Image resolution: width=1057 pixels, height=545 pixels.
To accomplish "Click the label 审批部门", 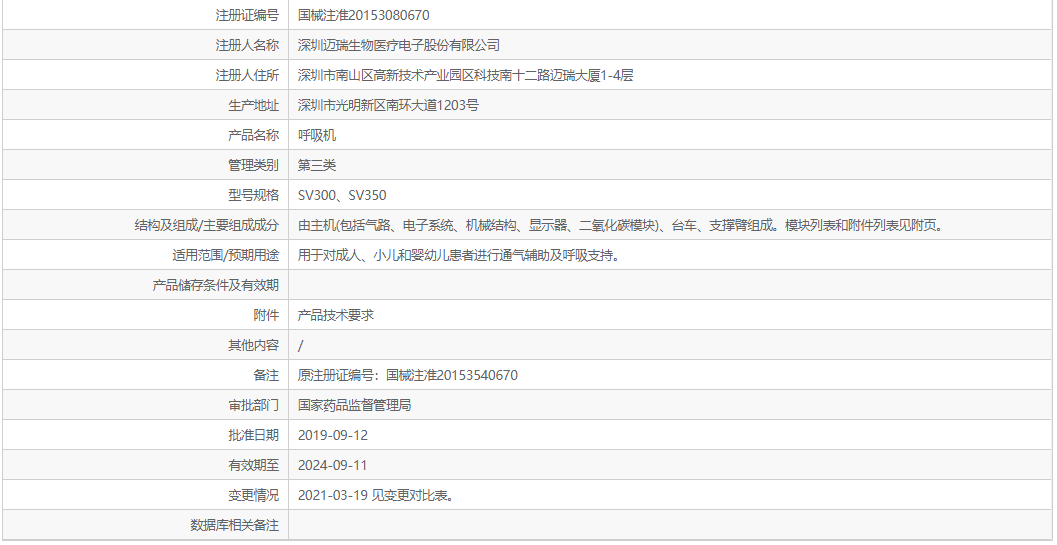I will (x=253, y=405).
